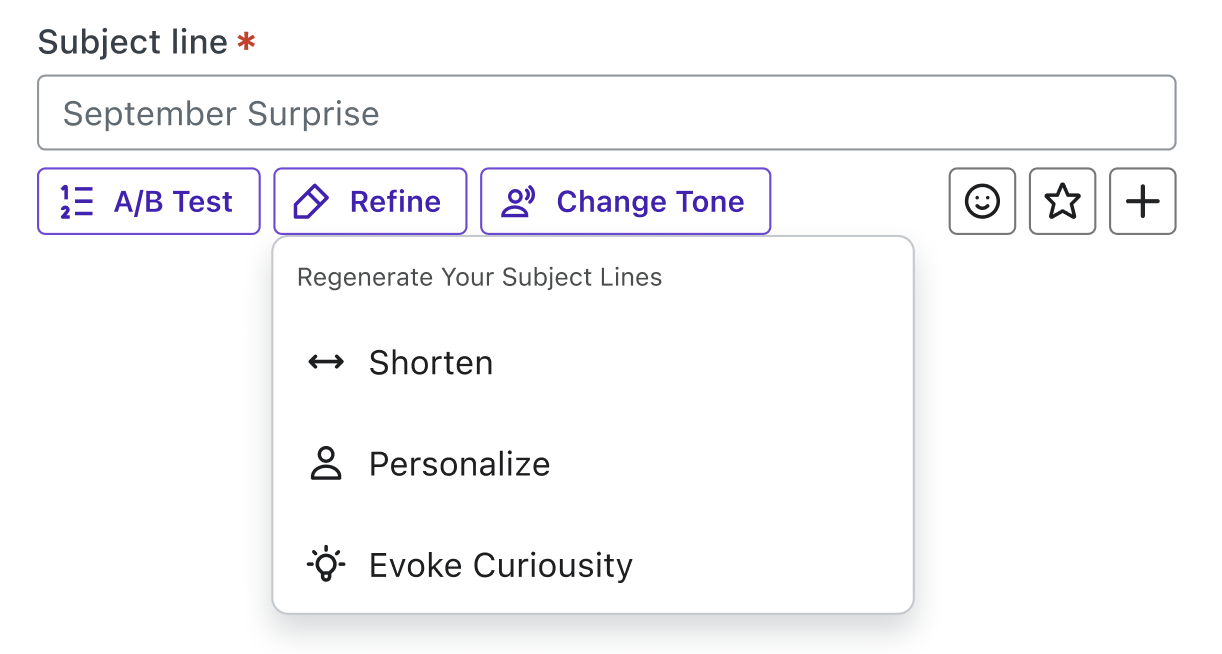
Task: Click the plus icon to add content
Action: [1142, 201]
